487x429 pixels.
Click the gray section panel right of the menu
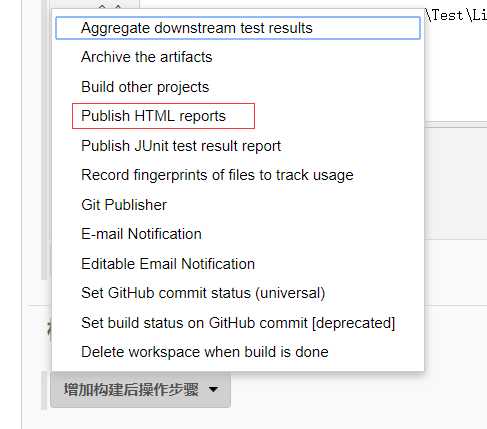[x=456, y=183]
